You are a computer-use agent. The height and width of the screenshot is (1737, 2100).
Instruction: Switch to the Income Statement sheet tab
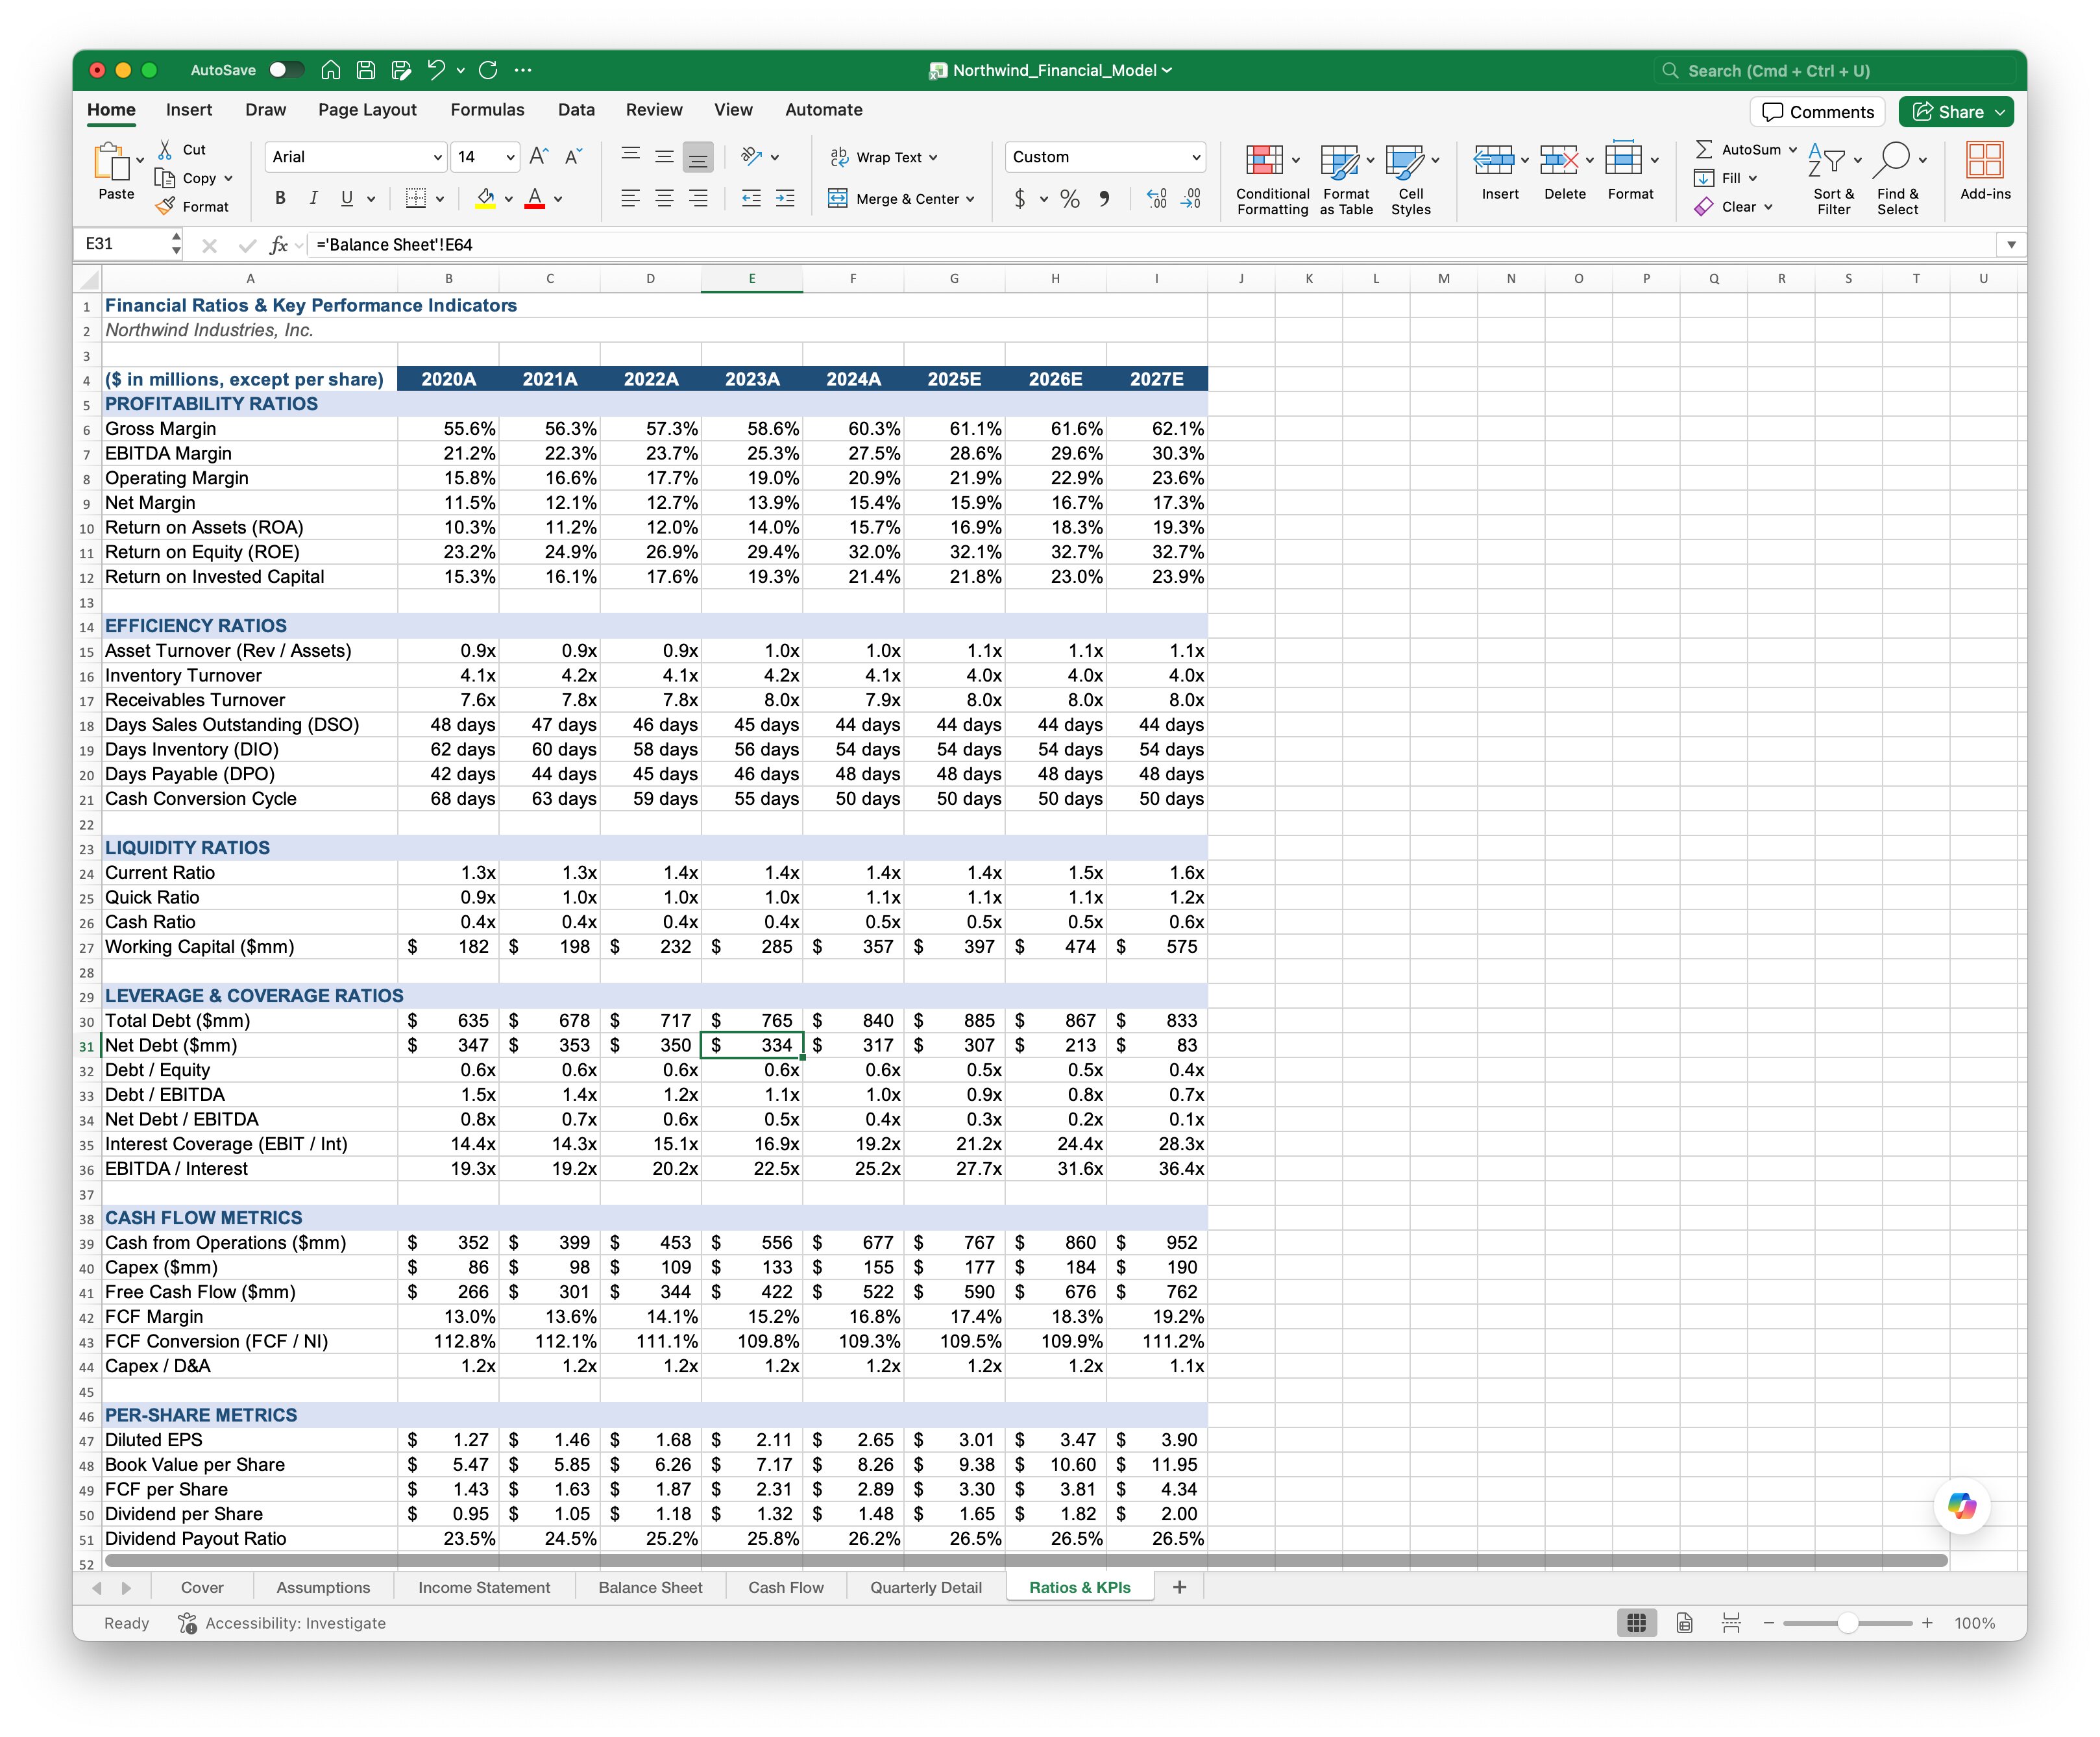484,1587
